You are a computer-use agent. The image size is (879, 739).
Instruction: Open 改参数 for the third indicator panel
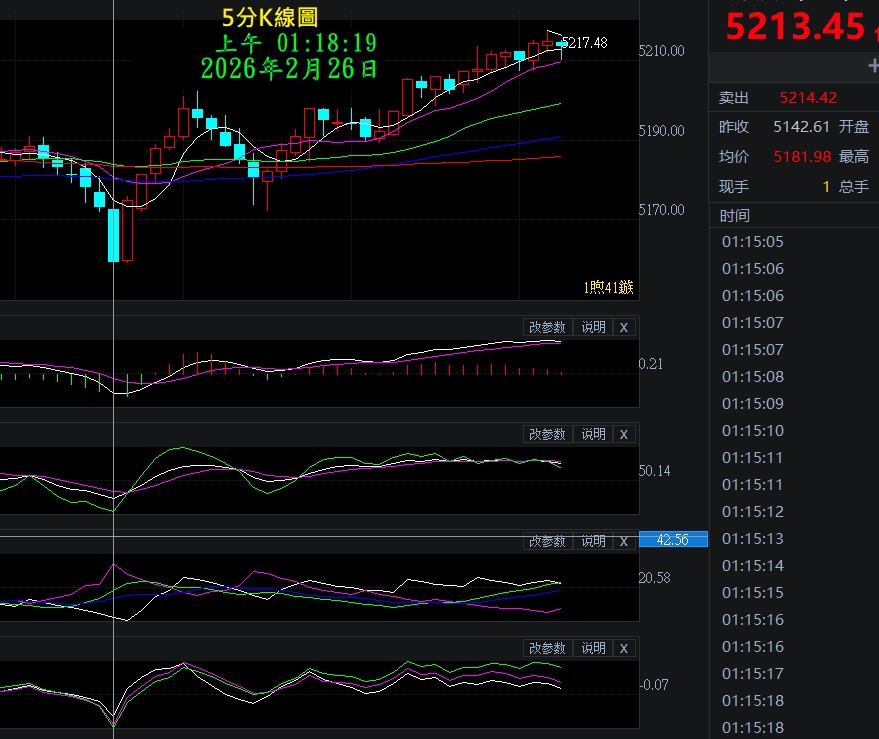(547, 541)
